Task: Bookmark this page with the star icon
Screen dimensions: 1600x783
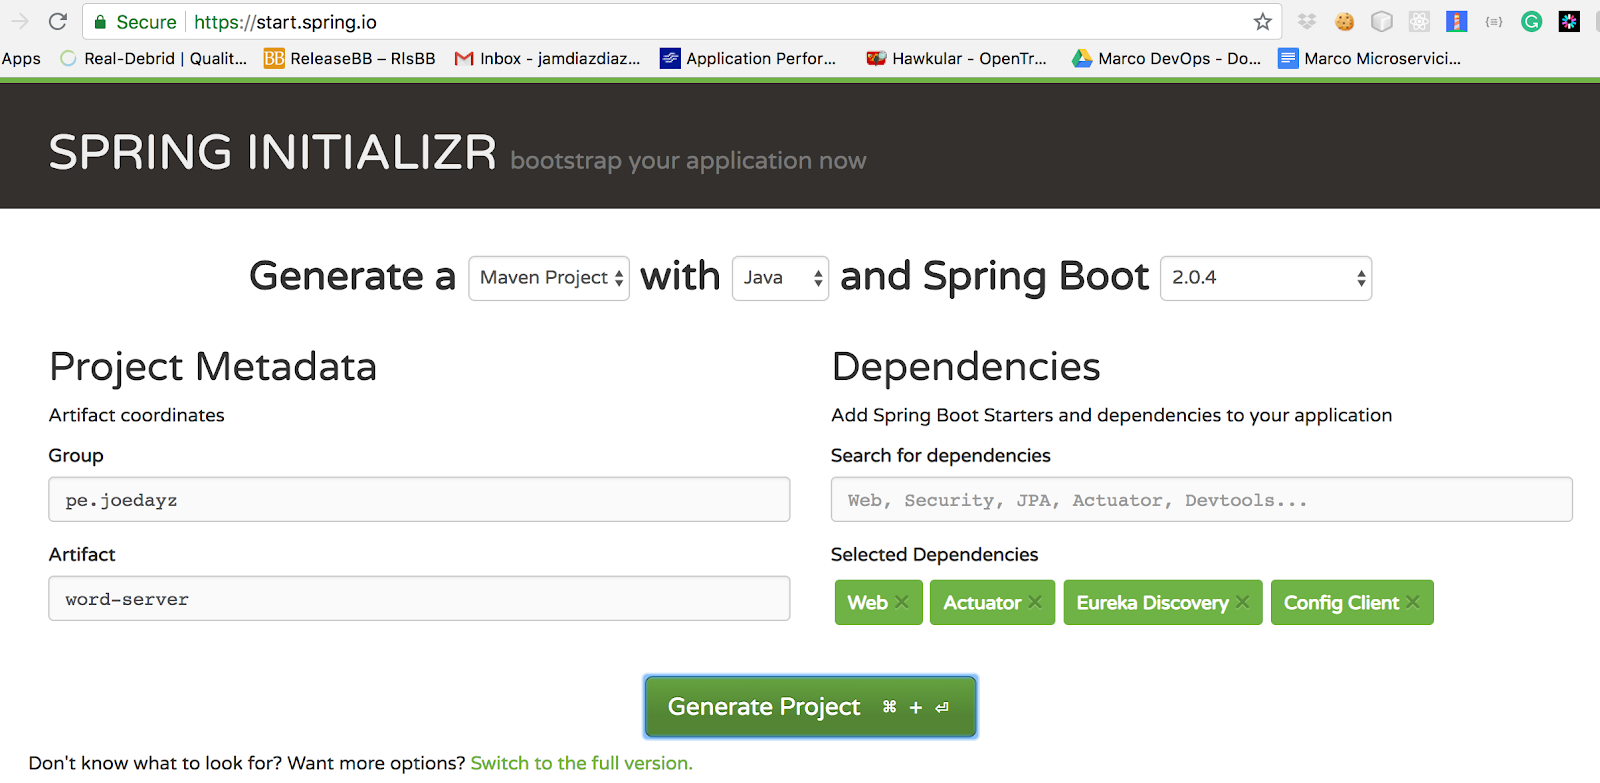Action: tap(1263, 21)
